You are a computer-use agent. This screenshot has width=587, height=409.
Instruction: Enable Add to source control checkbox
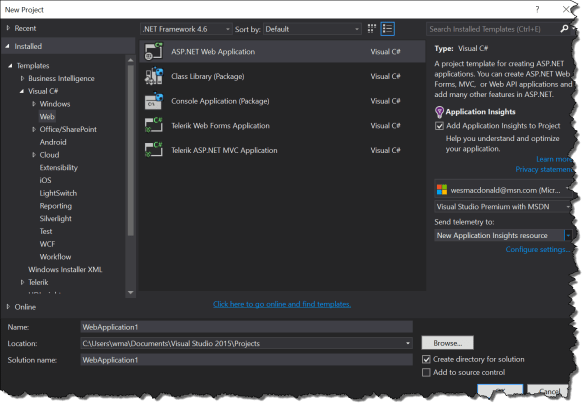pos(426,372)
